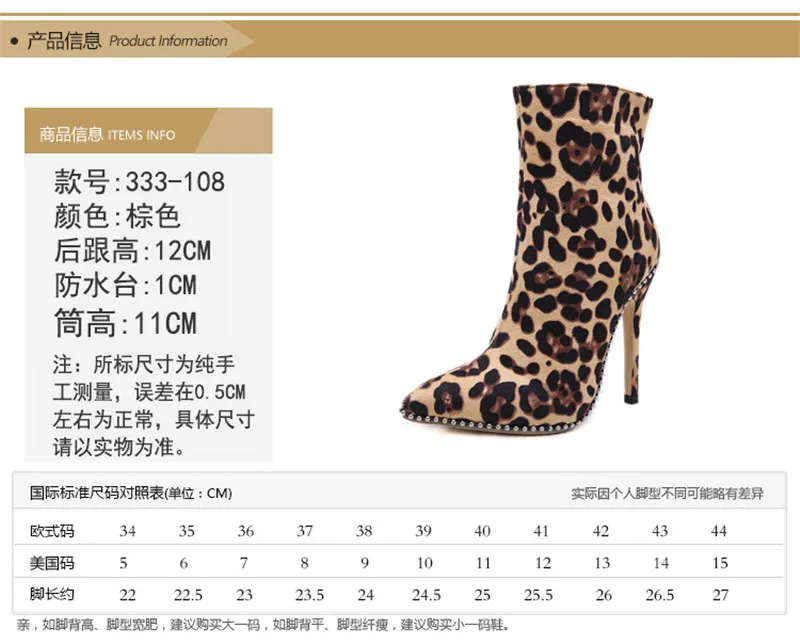This screenshot has height=644, width=800.
Task: Select EU size 44 cell
Action: (x=719, y=531)
